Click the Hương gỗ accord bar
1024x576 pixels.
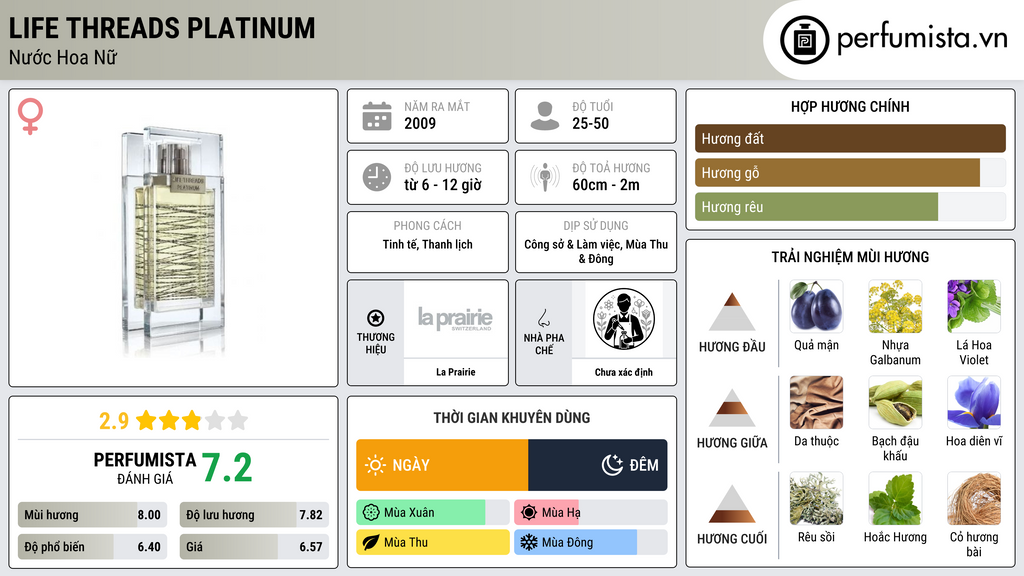(x=850, y=172)
